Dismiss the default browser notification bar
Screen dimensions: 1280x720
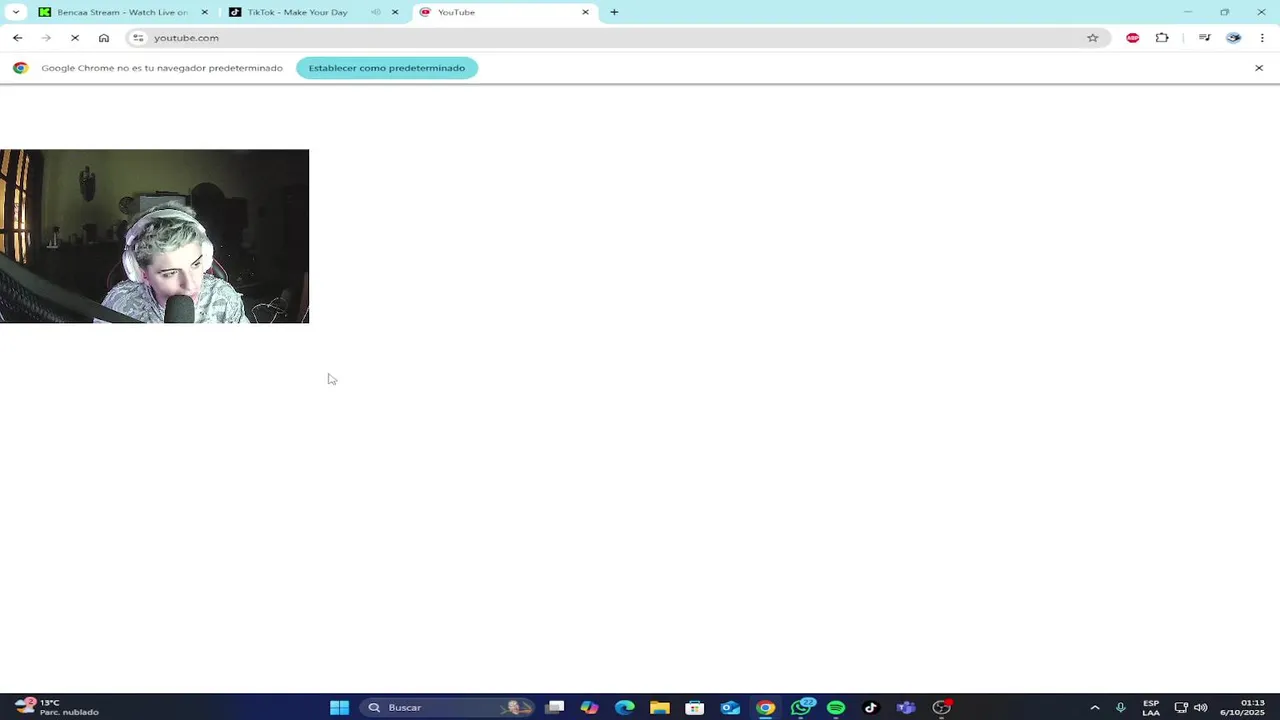point(1259,68)
